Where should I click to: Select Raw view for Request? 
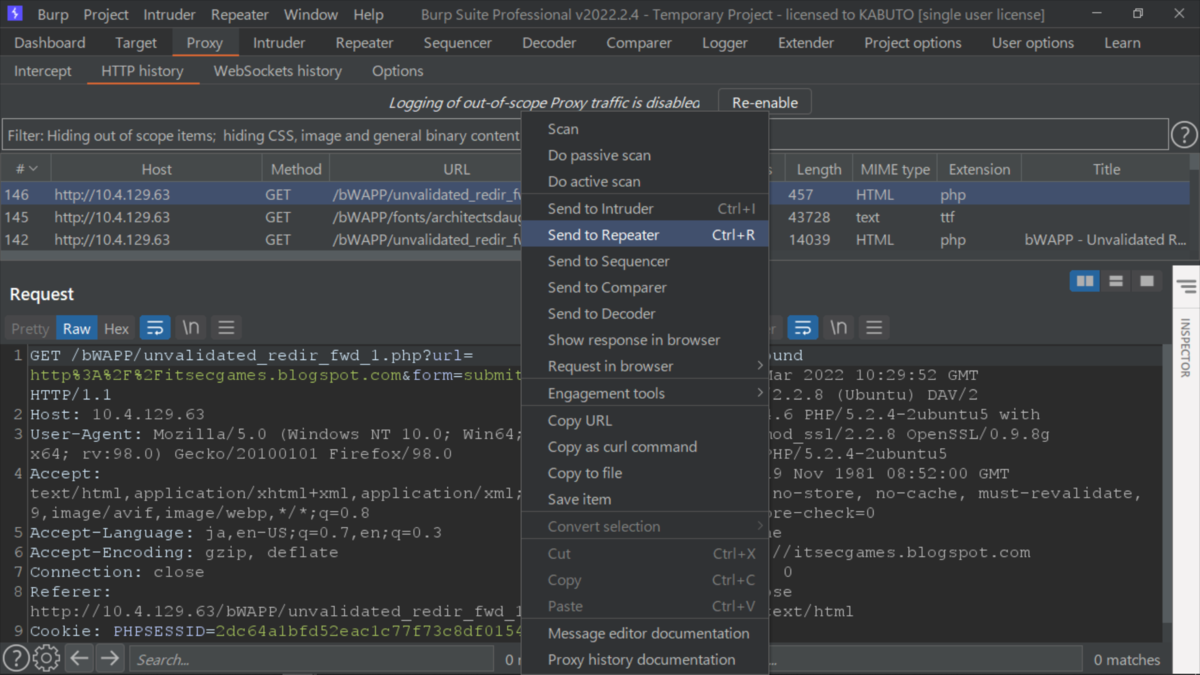(76, 328)
